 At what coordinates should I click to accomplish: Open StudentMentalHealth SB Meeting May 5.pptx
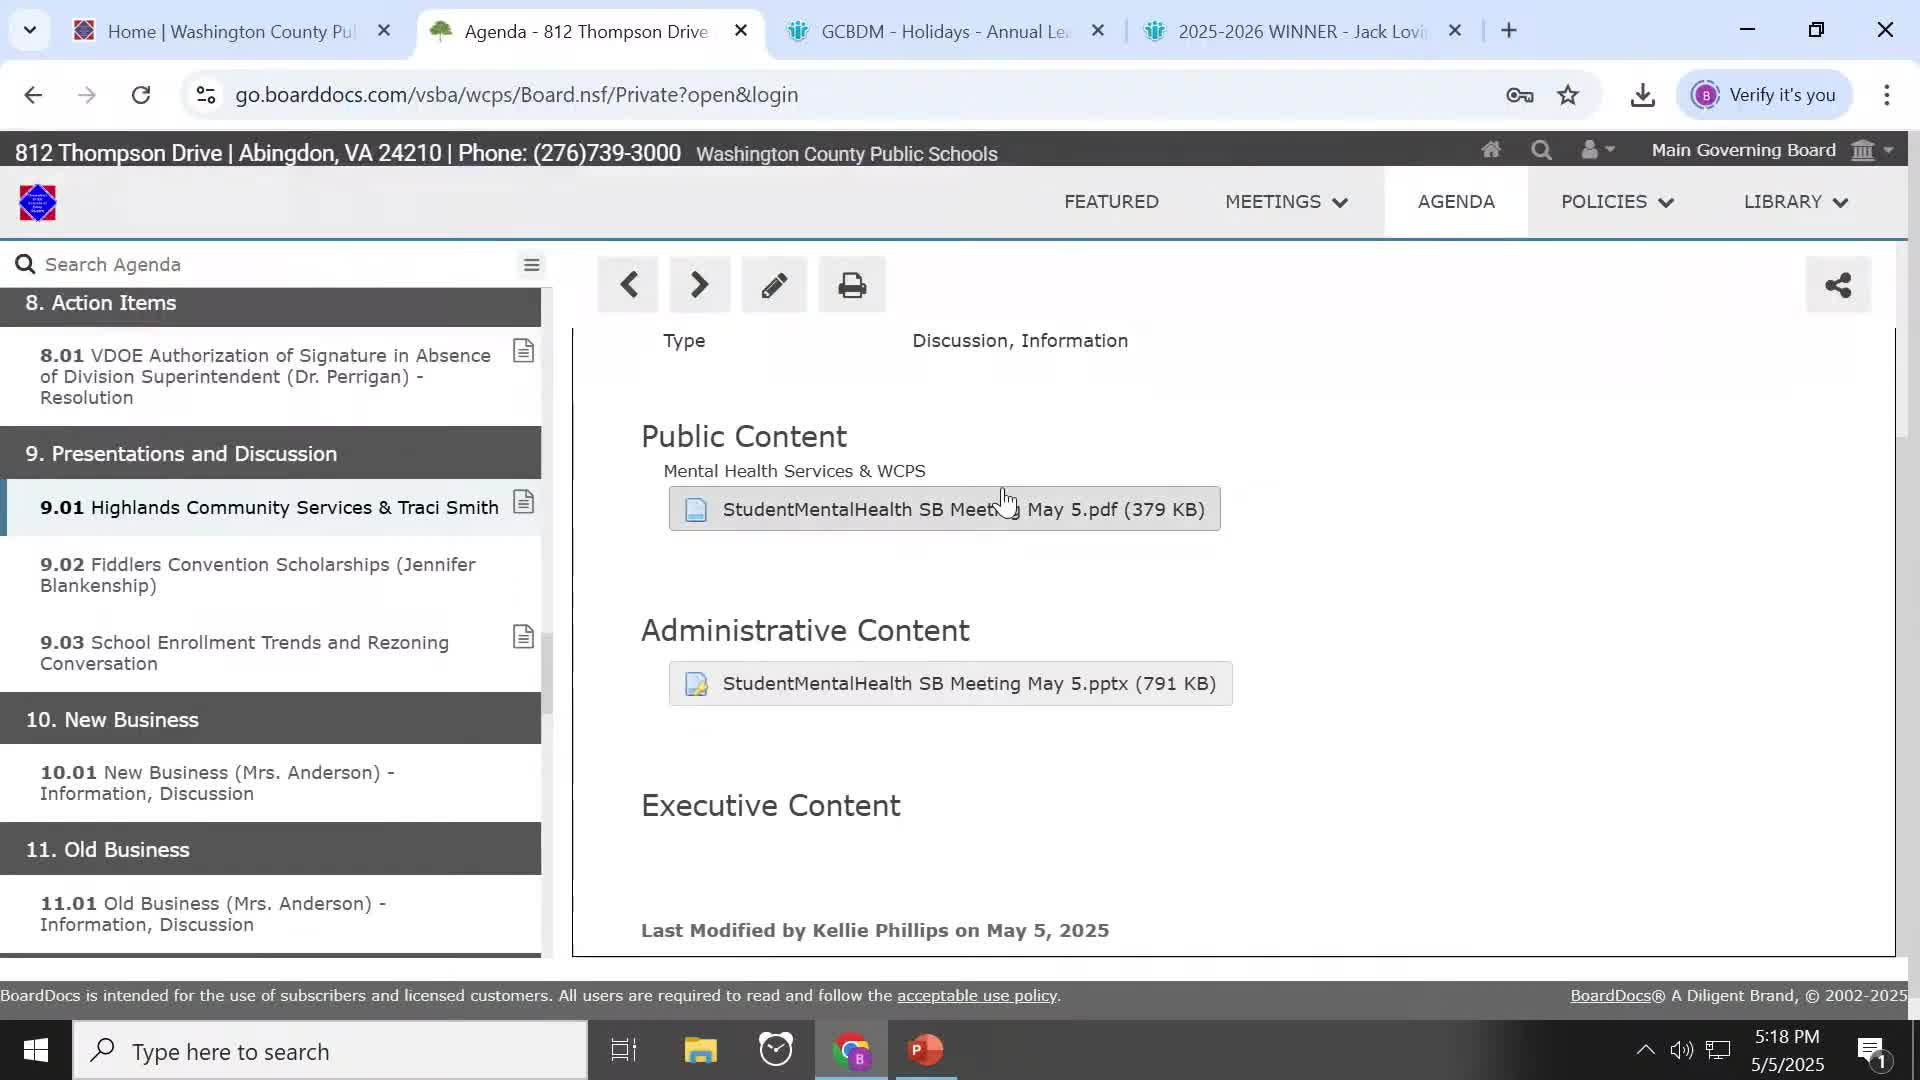click(950, 684)
